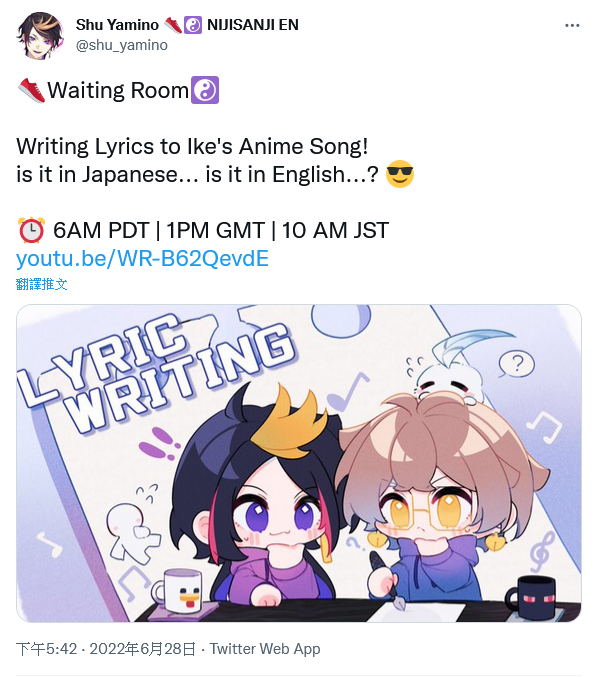Click the chicken mug in the artwork
598x677 pixels.
tap(180, 591)
